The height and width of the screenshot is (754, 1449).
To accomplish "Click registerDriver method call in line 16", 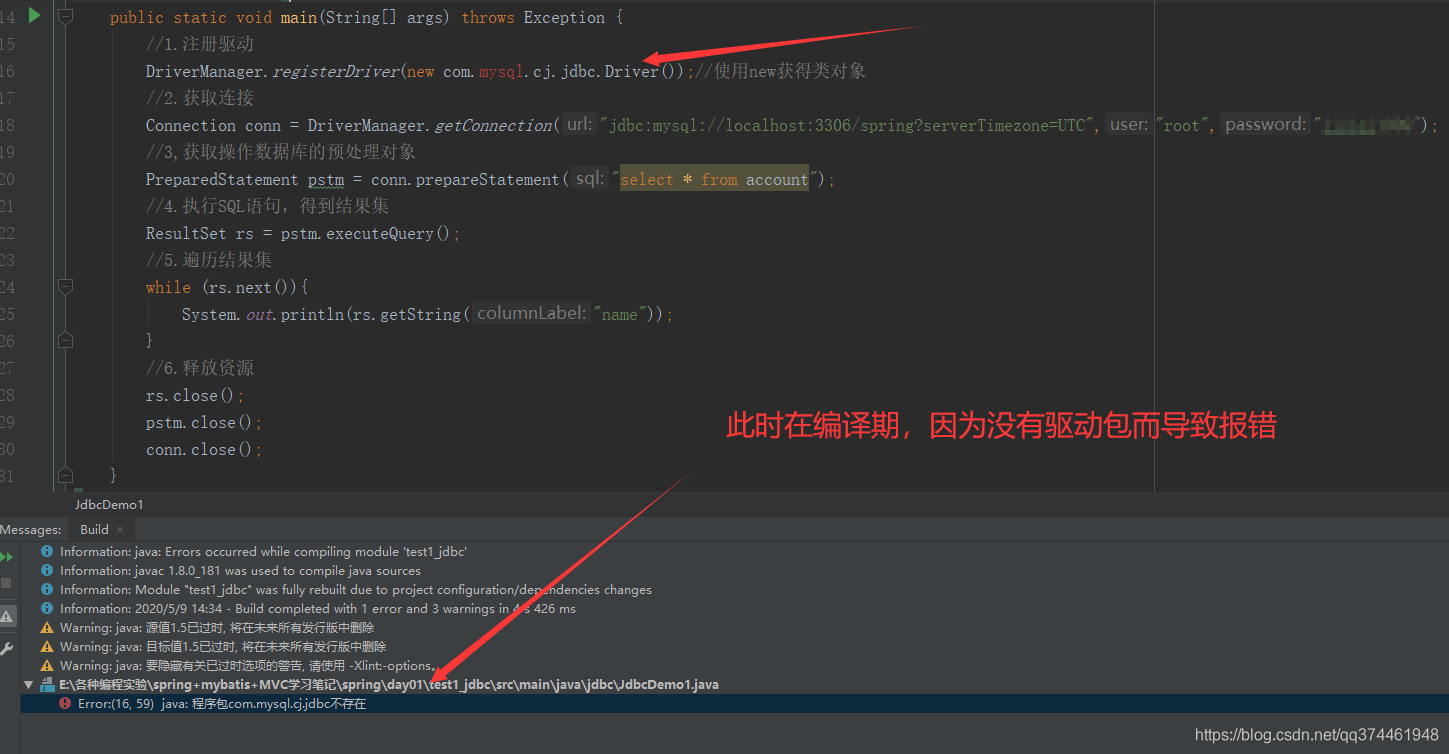I will coord(336,72).
